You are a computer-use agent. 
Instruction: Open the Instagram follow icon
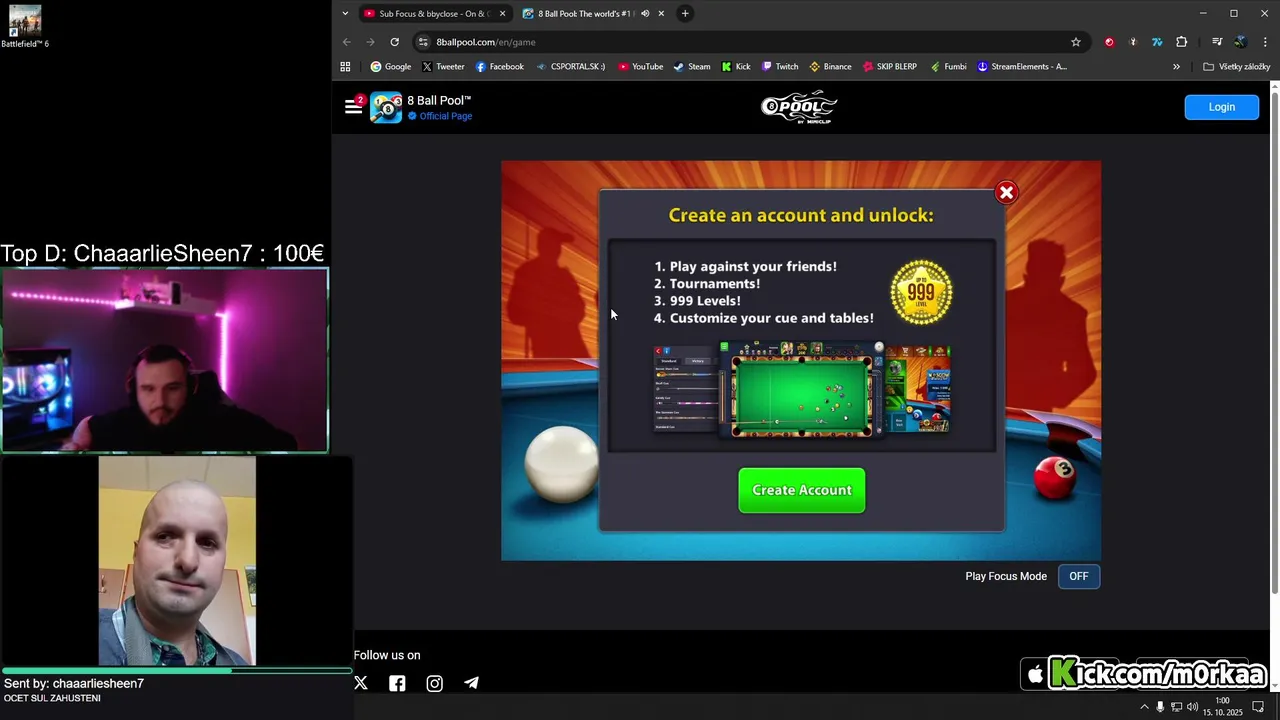pyautogui.click(x=434, y=683)
